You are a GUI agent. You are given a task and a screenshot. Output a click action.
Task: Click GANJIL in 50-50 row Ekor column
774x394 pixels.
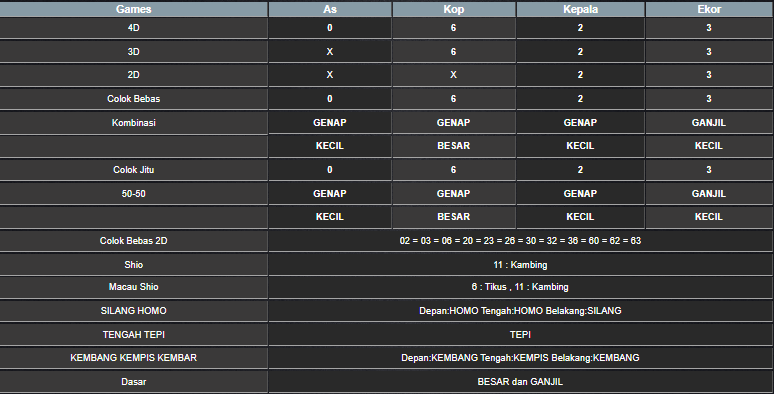pos(709,194)
